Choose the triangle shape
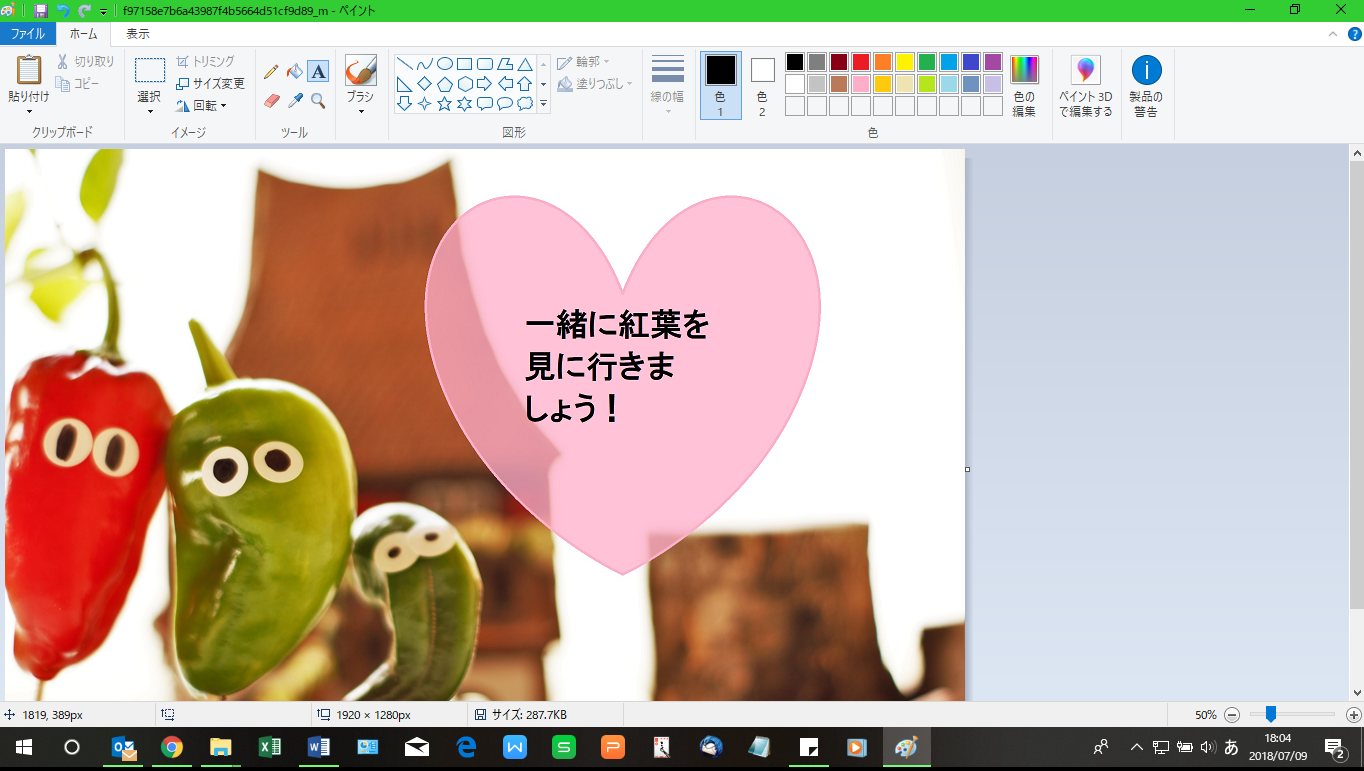Viewport: 1364px width, 771px height. (525, 64)
